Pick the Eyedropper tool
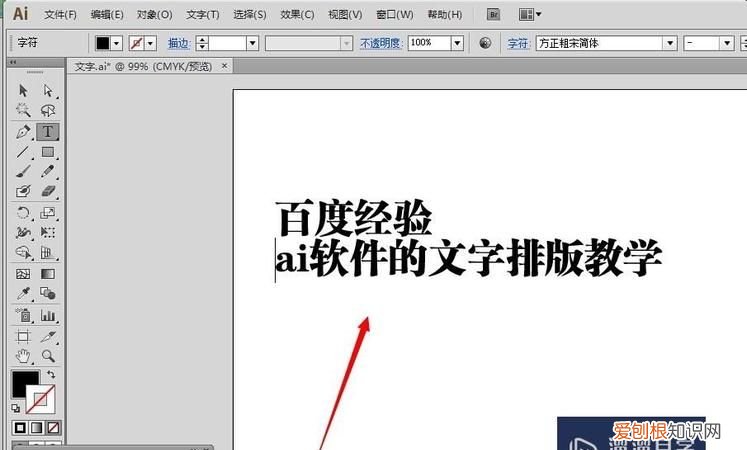Image resolution: width=747 pixels, height=450 pixels. click(x=23, y=293)
